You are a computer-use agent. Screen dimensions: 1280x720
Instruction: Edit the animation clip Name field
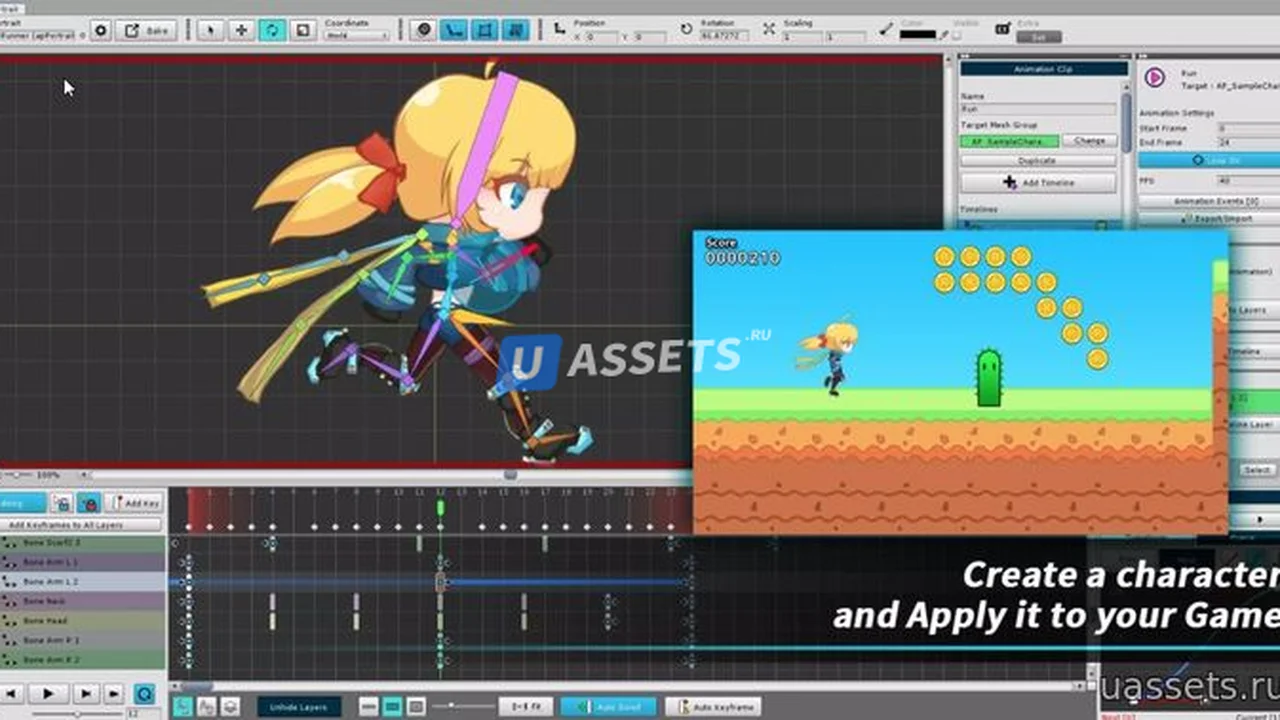click(1038, 109)
